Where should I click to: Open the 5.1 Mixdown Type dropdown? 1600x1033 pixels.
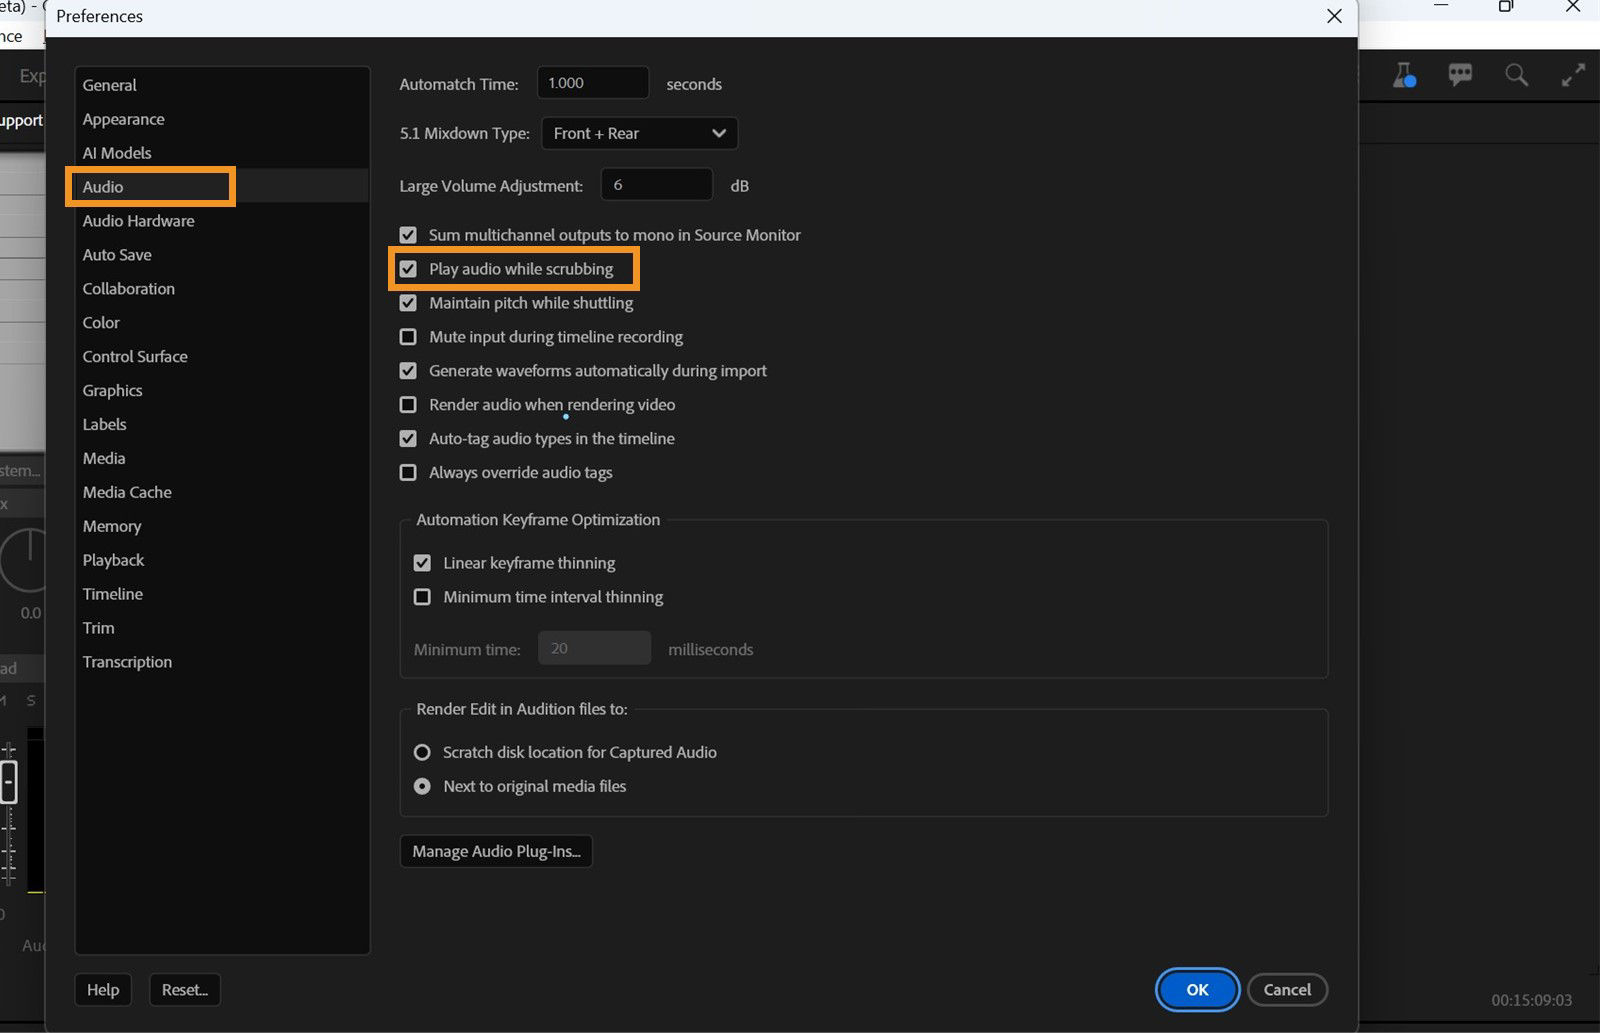click(x=639, y=133)
